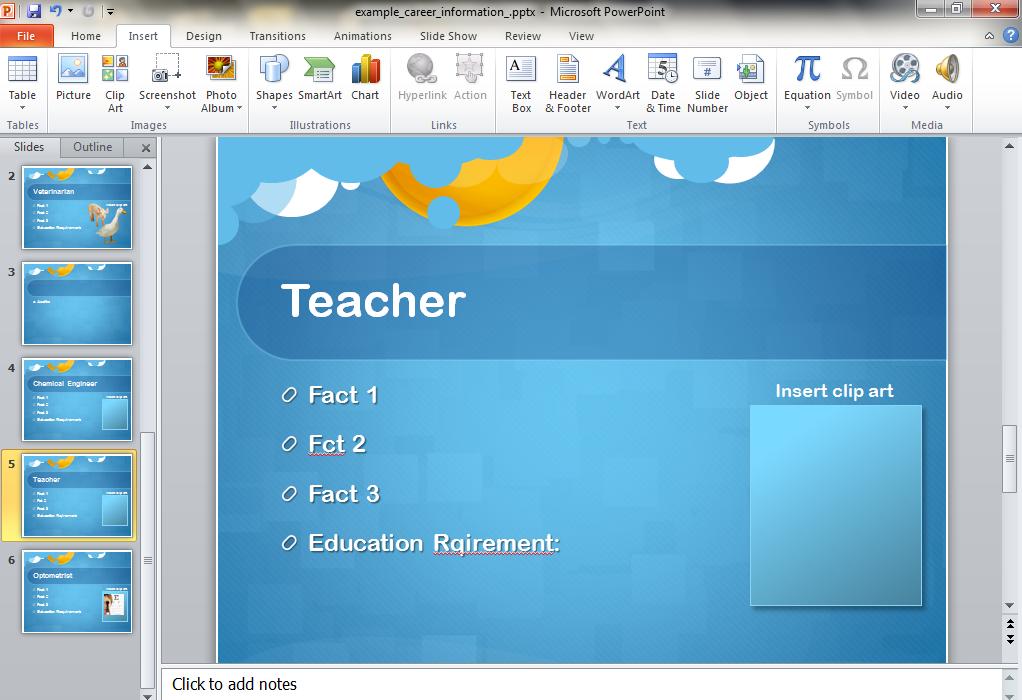Switch to the Design ribbon tab
Image resolution: width=1022 pixels, height=700 pixels.
click(x=204, y=35)
